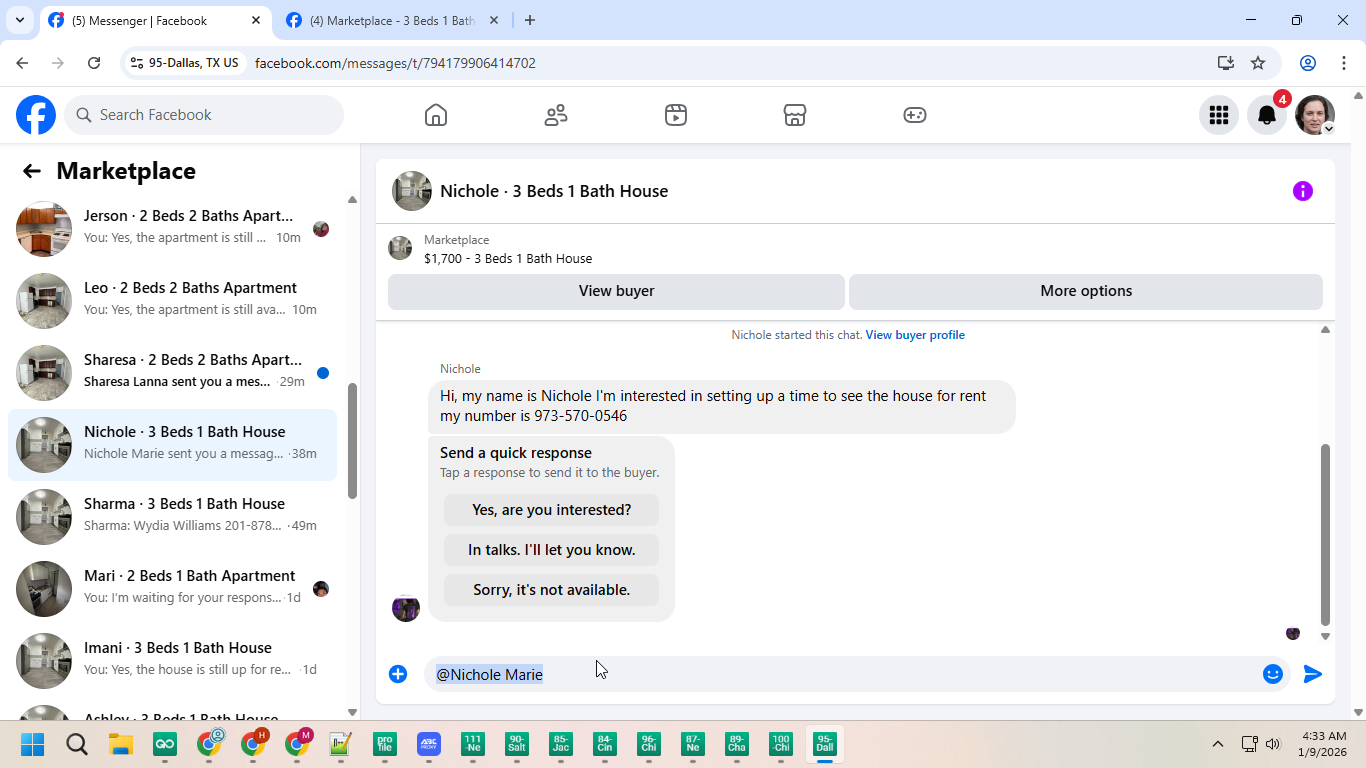Select Nichole's 3 Beds 1 Bath House chat

[173, 445]
